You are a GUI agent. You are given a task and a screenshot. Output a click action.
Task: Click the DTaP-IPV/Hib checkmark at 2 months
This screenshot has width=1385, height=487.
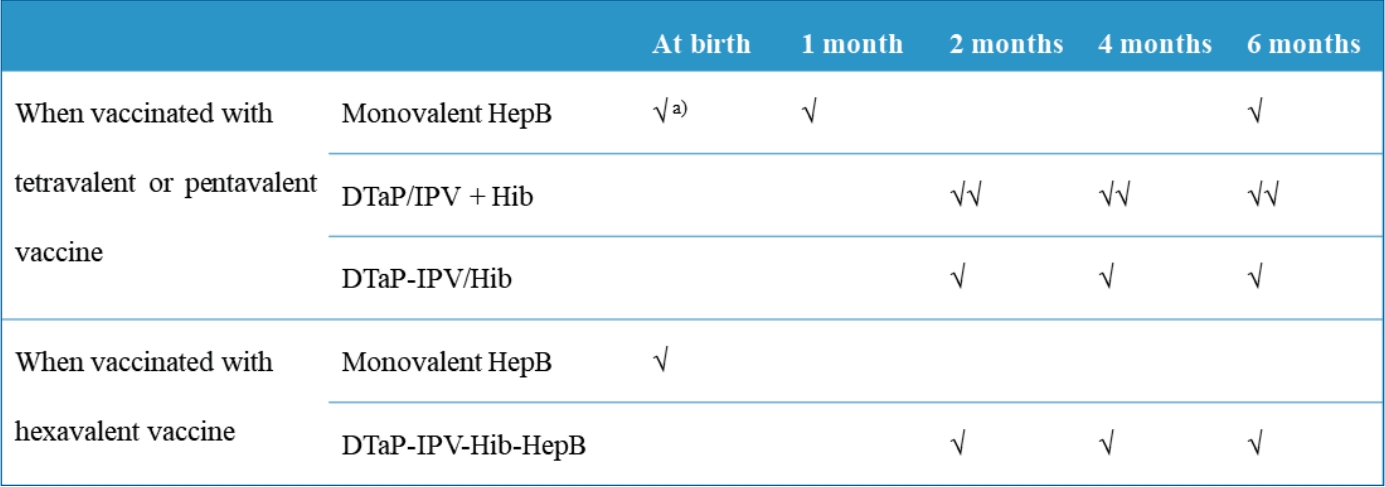coord(958,279)
